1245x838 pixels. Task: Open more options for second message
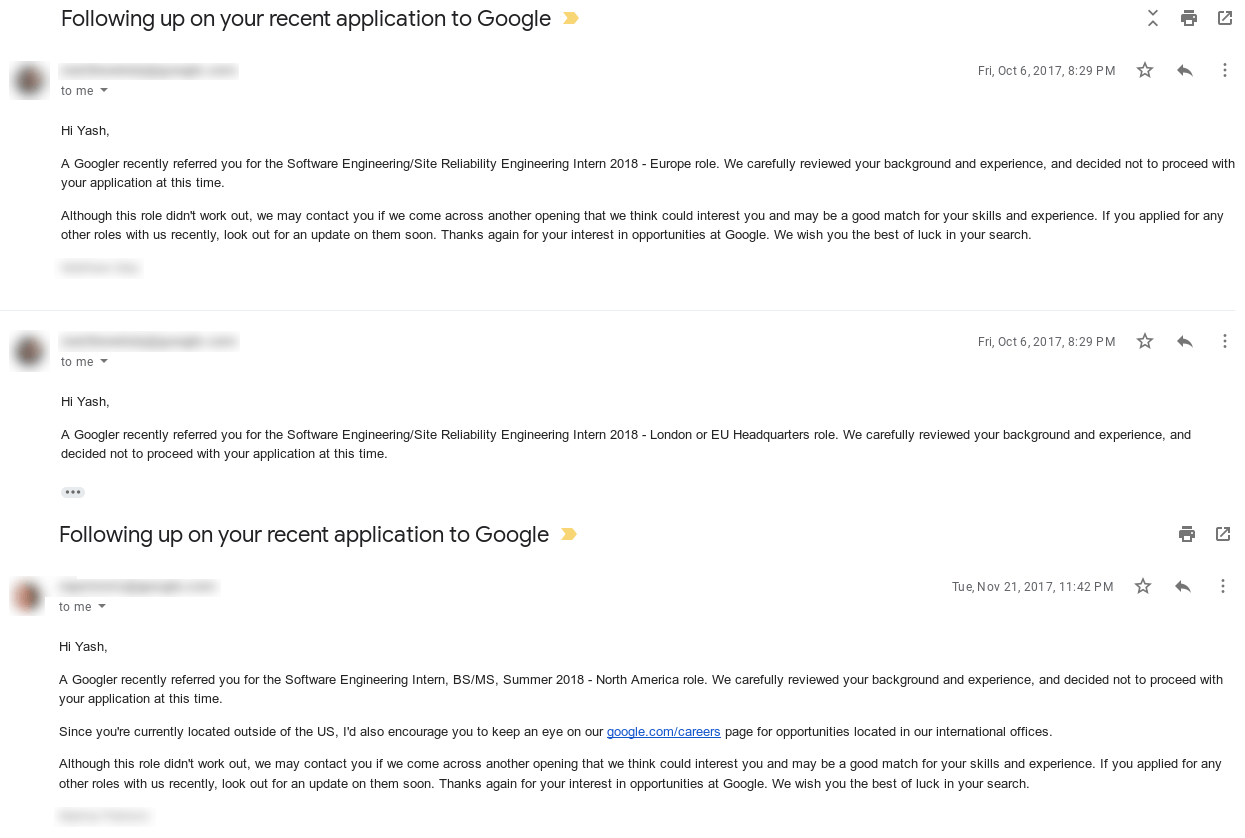click(x=1225, y=341)
